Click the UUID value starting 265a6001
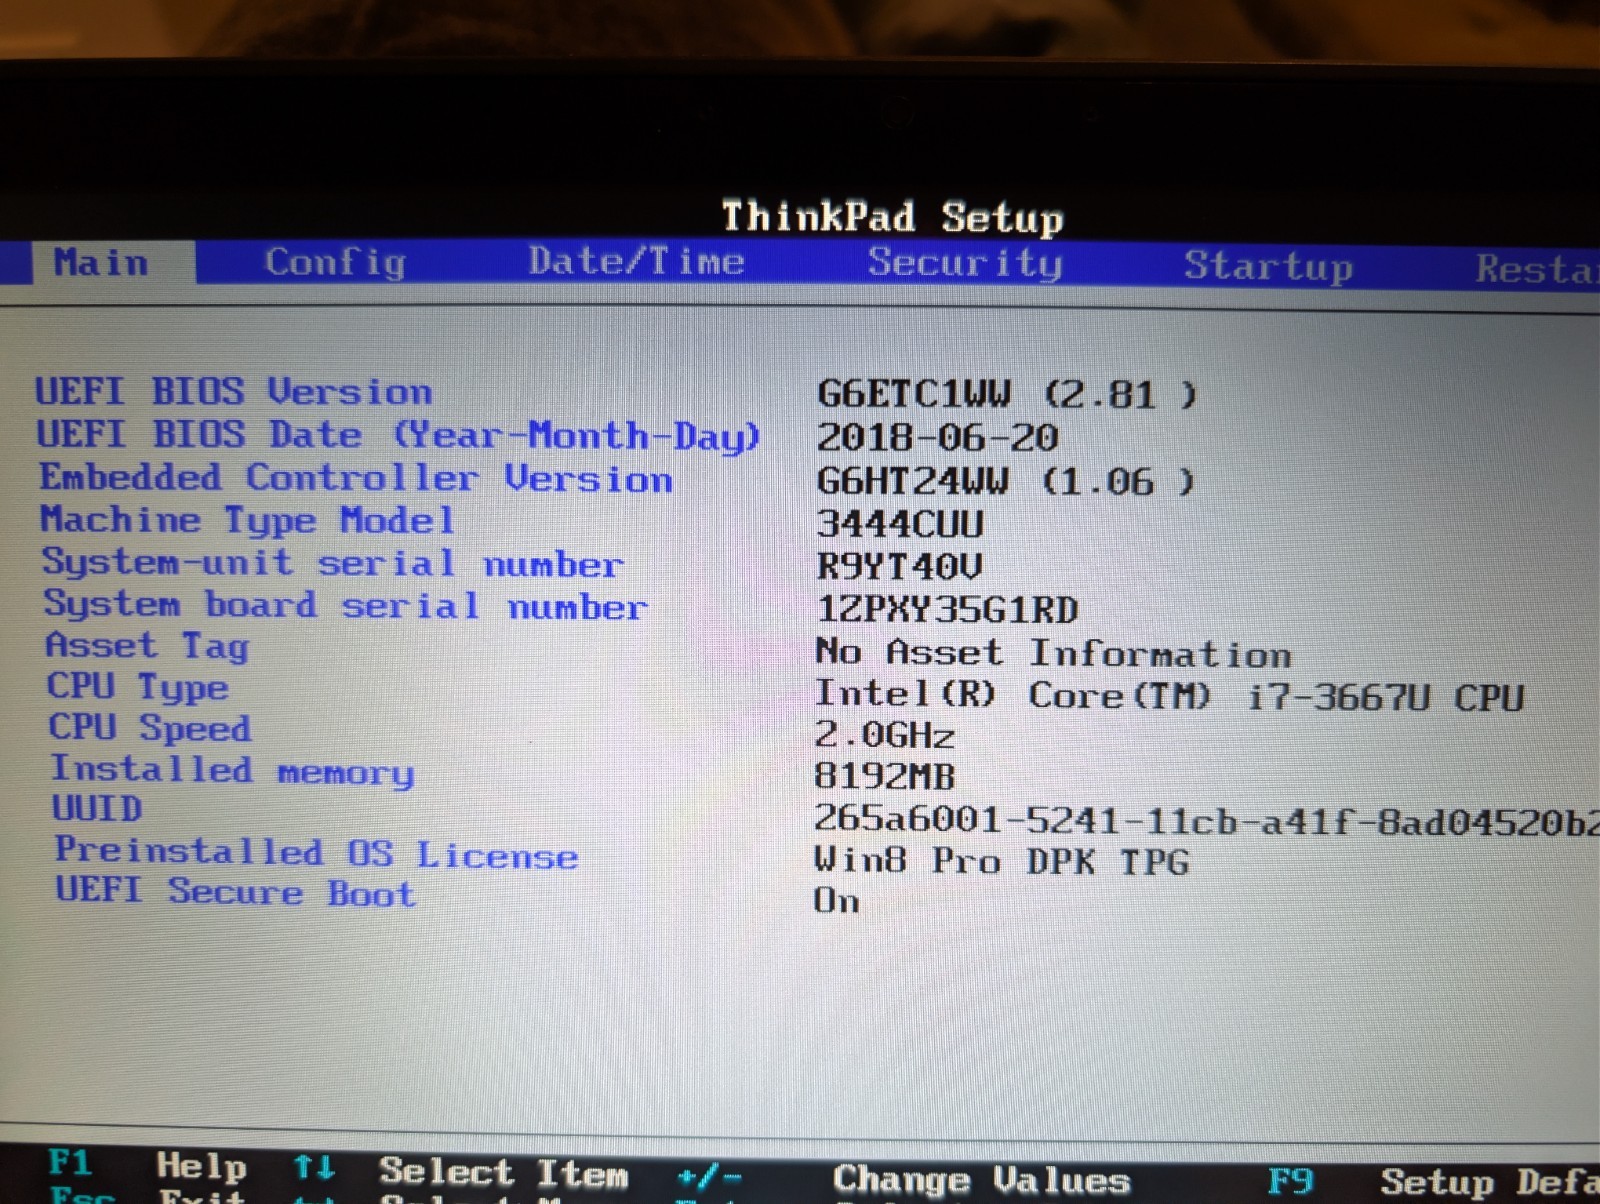Screen dimensions: 1600x1204 click(x=1208, y=821)
